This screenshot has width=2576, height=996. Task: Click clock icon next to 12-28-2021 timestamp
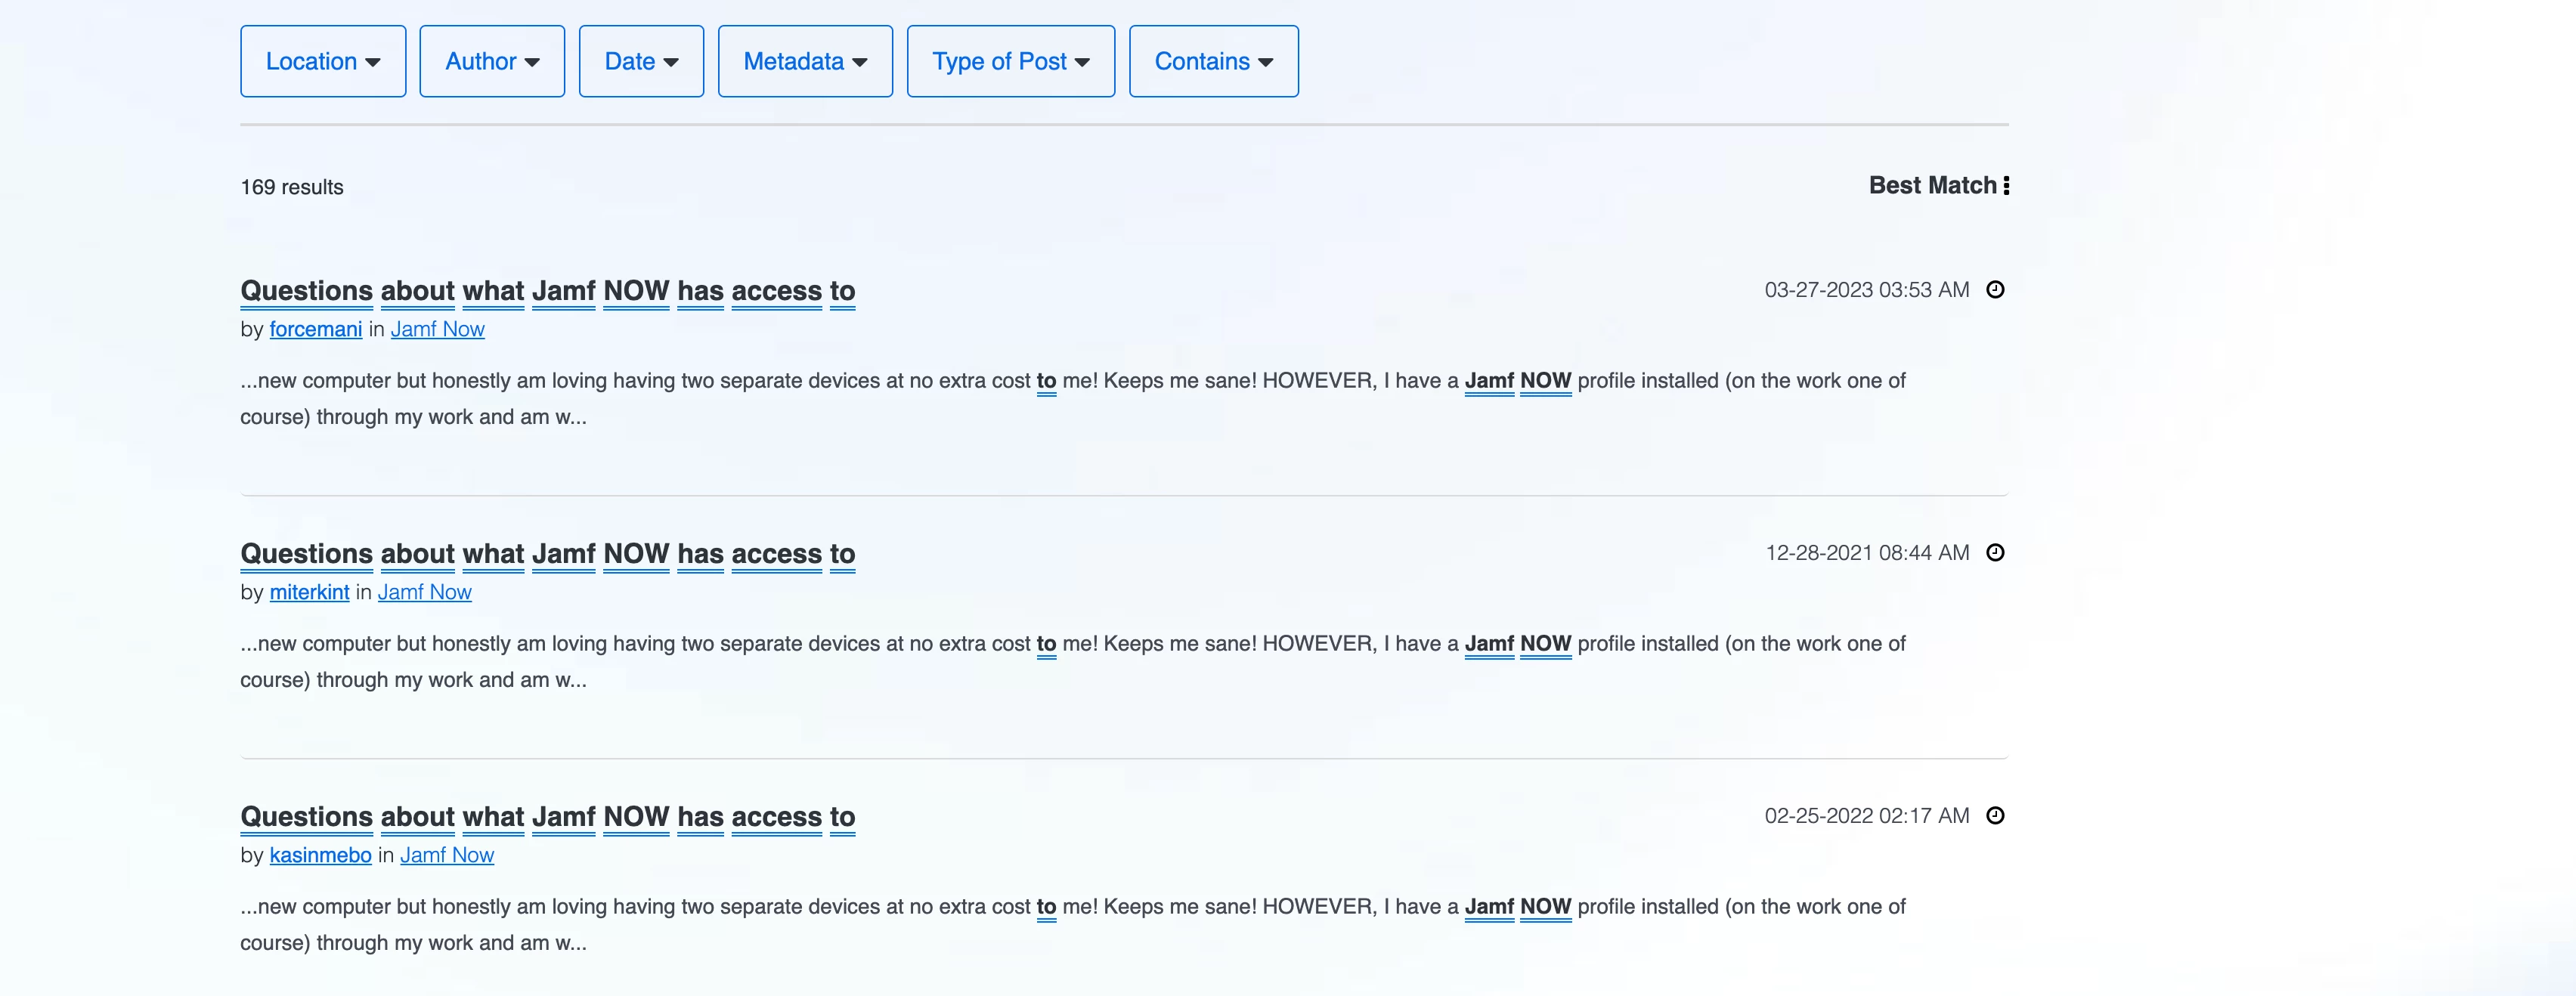click(x=1995, y=553)
